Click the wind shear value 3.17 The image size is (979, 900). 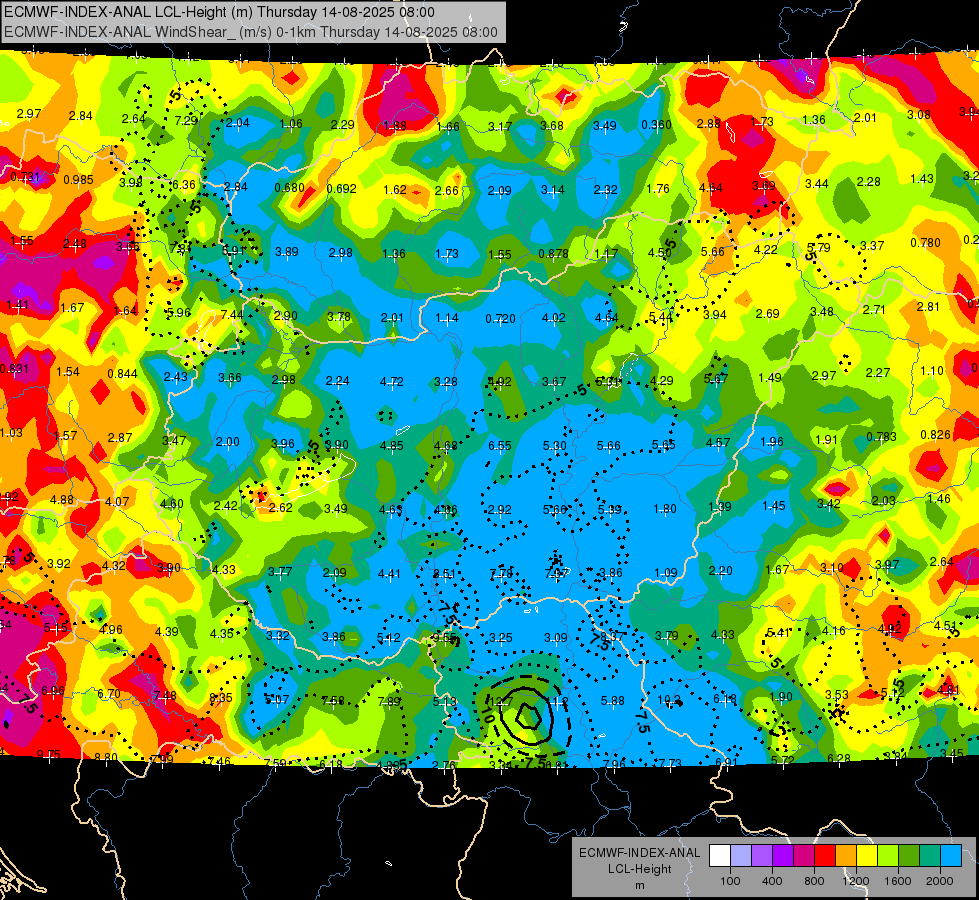click(x=499, y=127)
